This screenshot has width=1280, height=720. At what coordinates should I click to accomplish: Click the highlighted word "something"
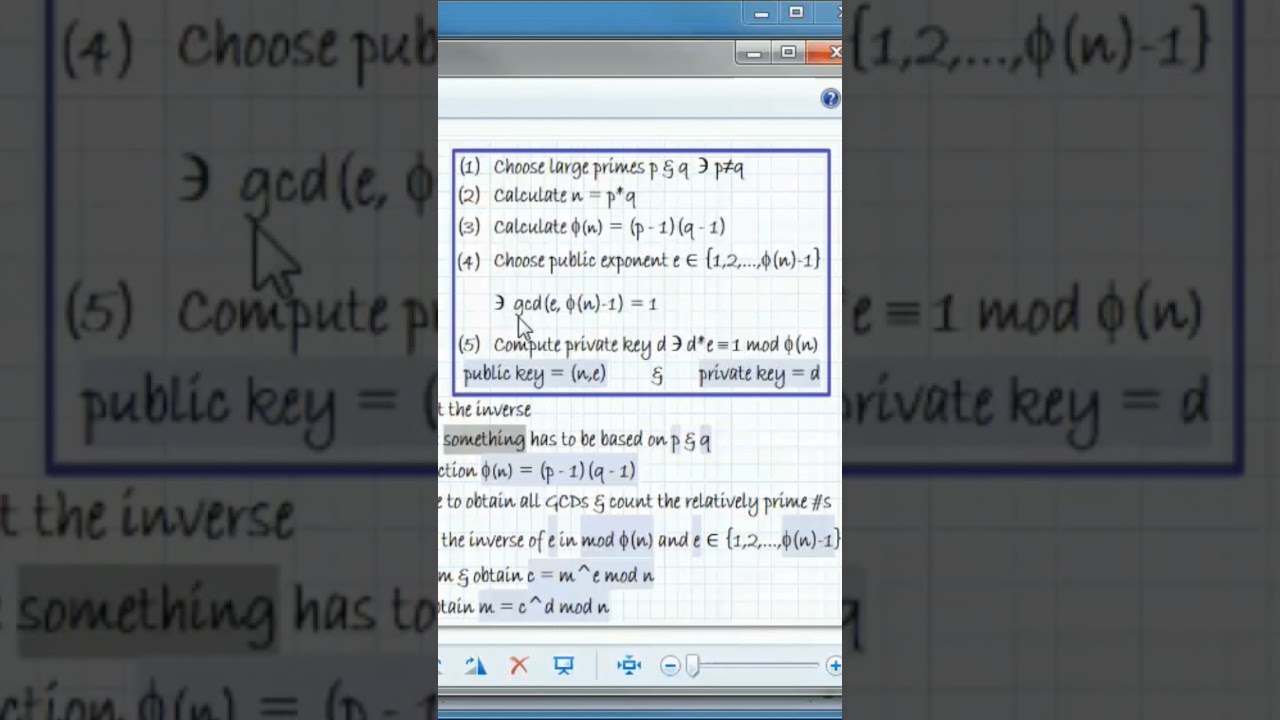[484, 439]
